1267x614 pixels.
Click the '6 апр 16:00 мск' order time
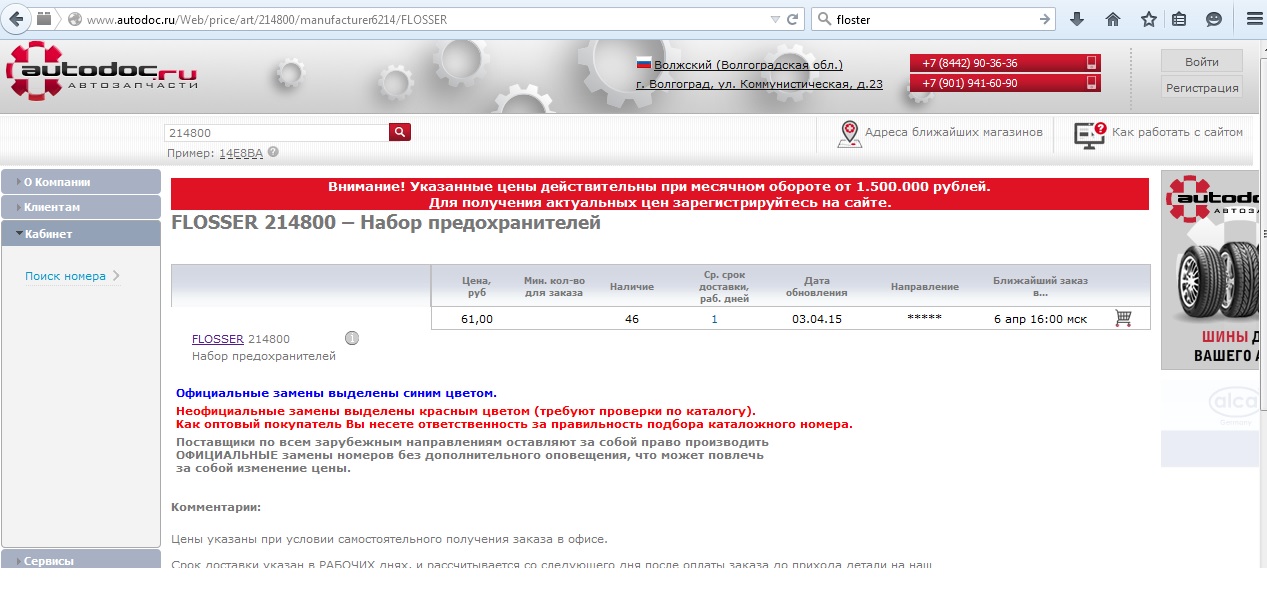coord(1040,319)
